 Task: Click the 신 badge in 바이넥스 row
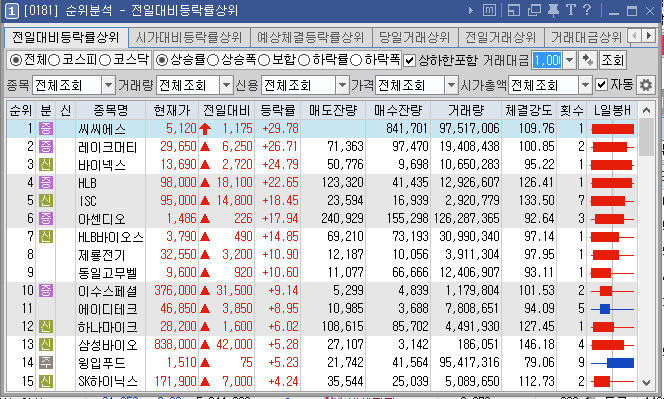pyautogui.click(x=46, y=164)
